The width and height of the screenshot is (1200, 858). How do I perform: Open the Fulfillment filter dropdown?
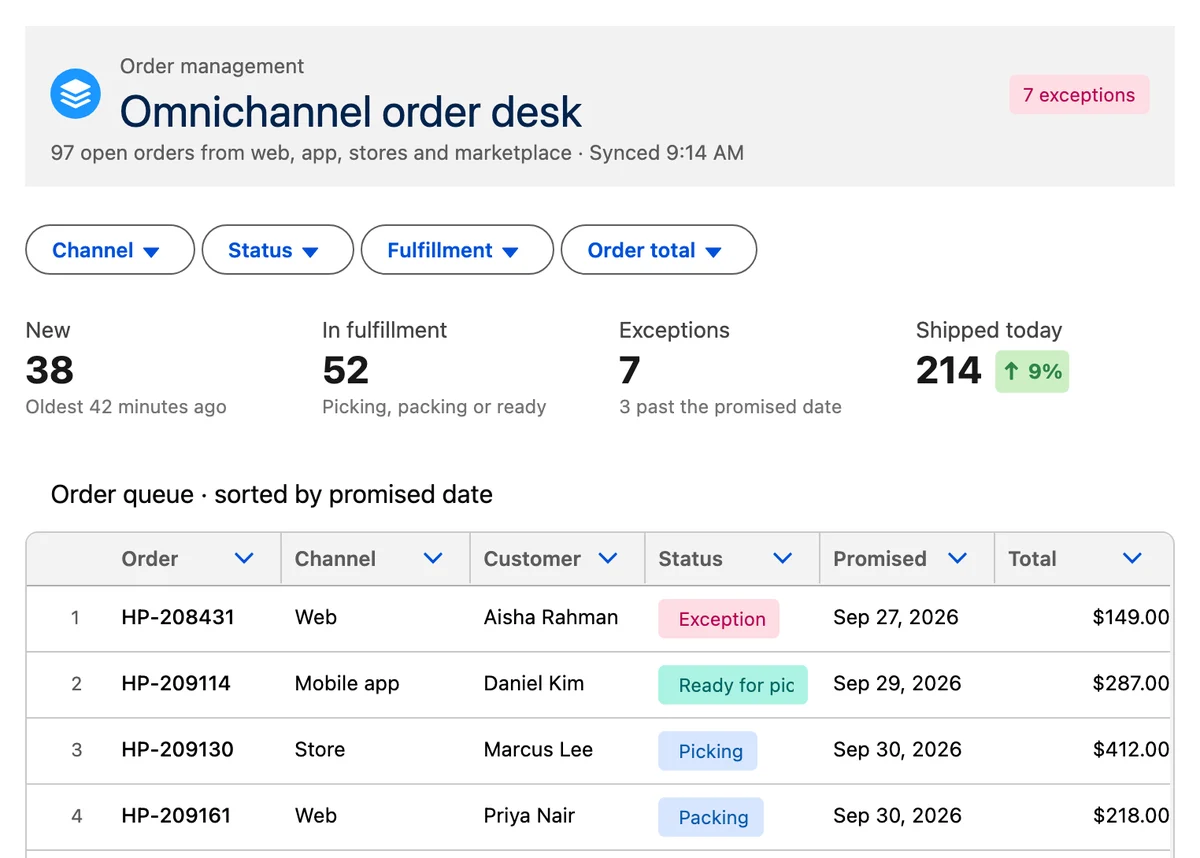[457, 250]
